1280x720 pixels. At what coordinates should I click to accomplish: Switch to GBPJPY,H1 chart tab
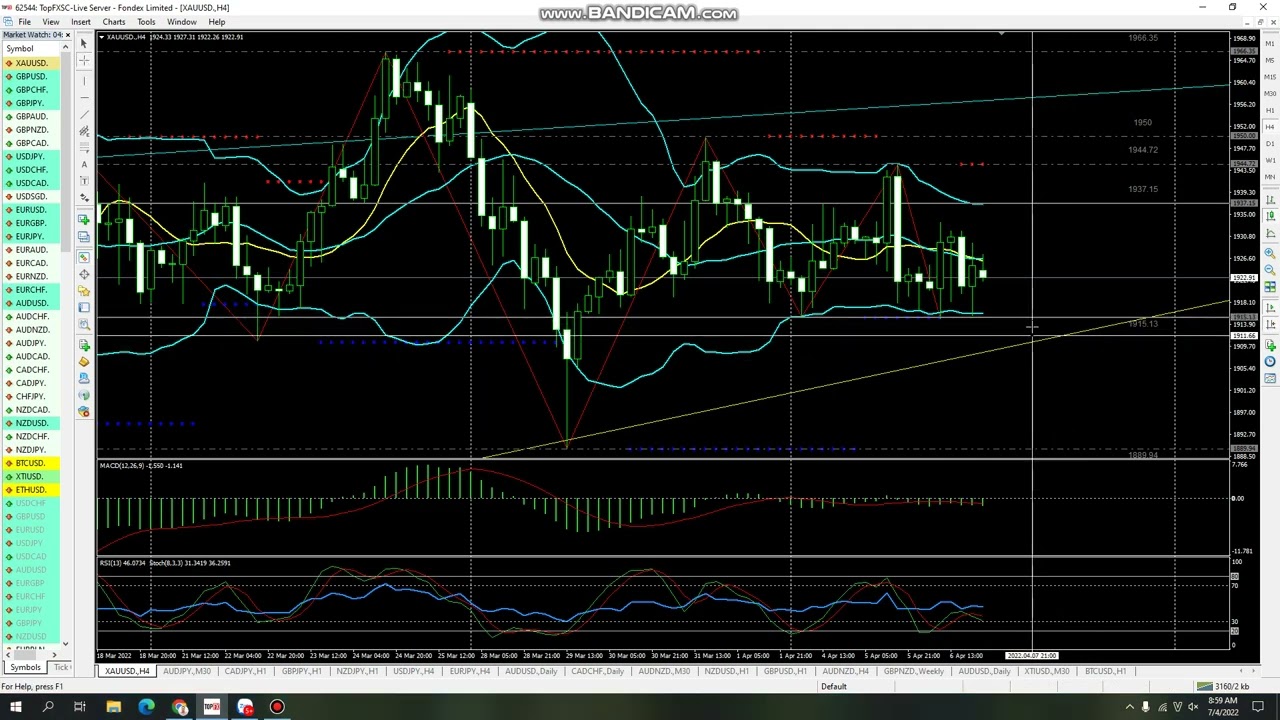coord(301,671)
